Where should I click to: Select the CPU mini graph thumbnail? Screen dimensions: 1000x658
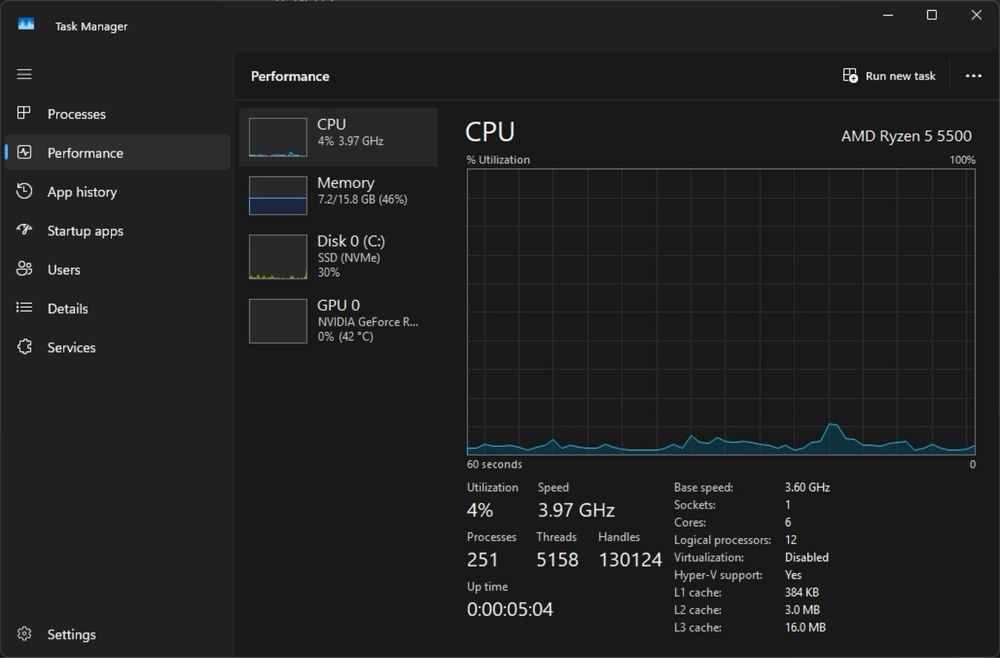pyautogui.click(x=278, y=137)
